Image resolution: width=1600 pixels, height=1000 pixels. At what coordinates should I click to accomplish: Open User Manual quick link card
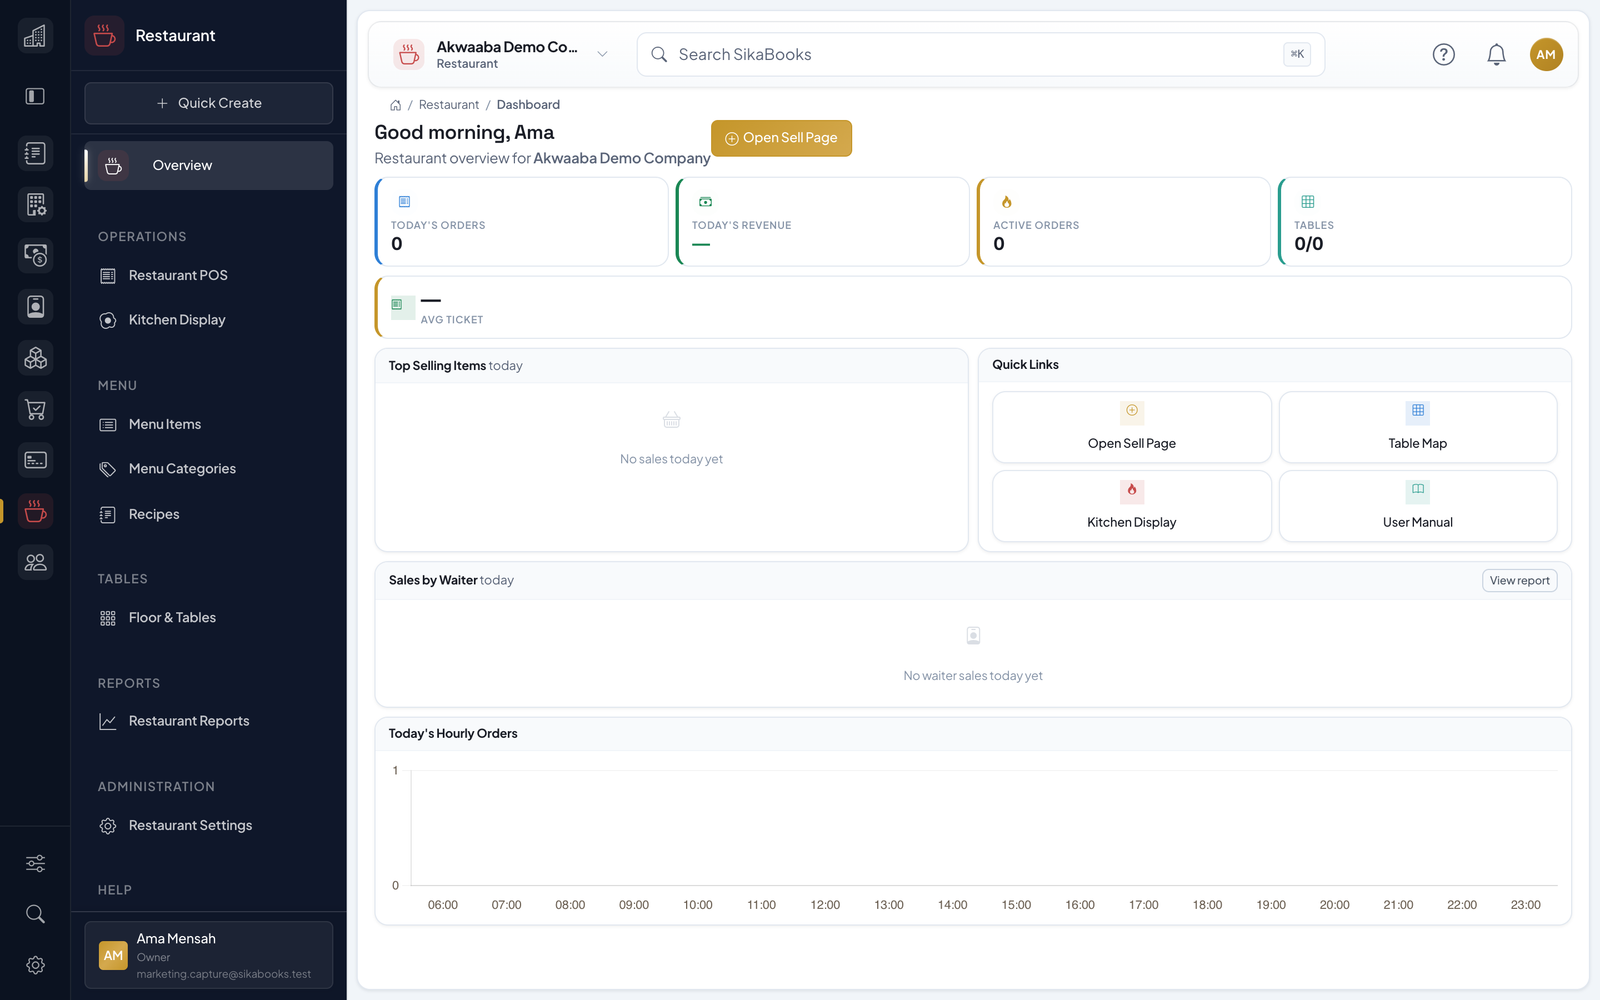pos(1418,506)
